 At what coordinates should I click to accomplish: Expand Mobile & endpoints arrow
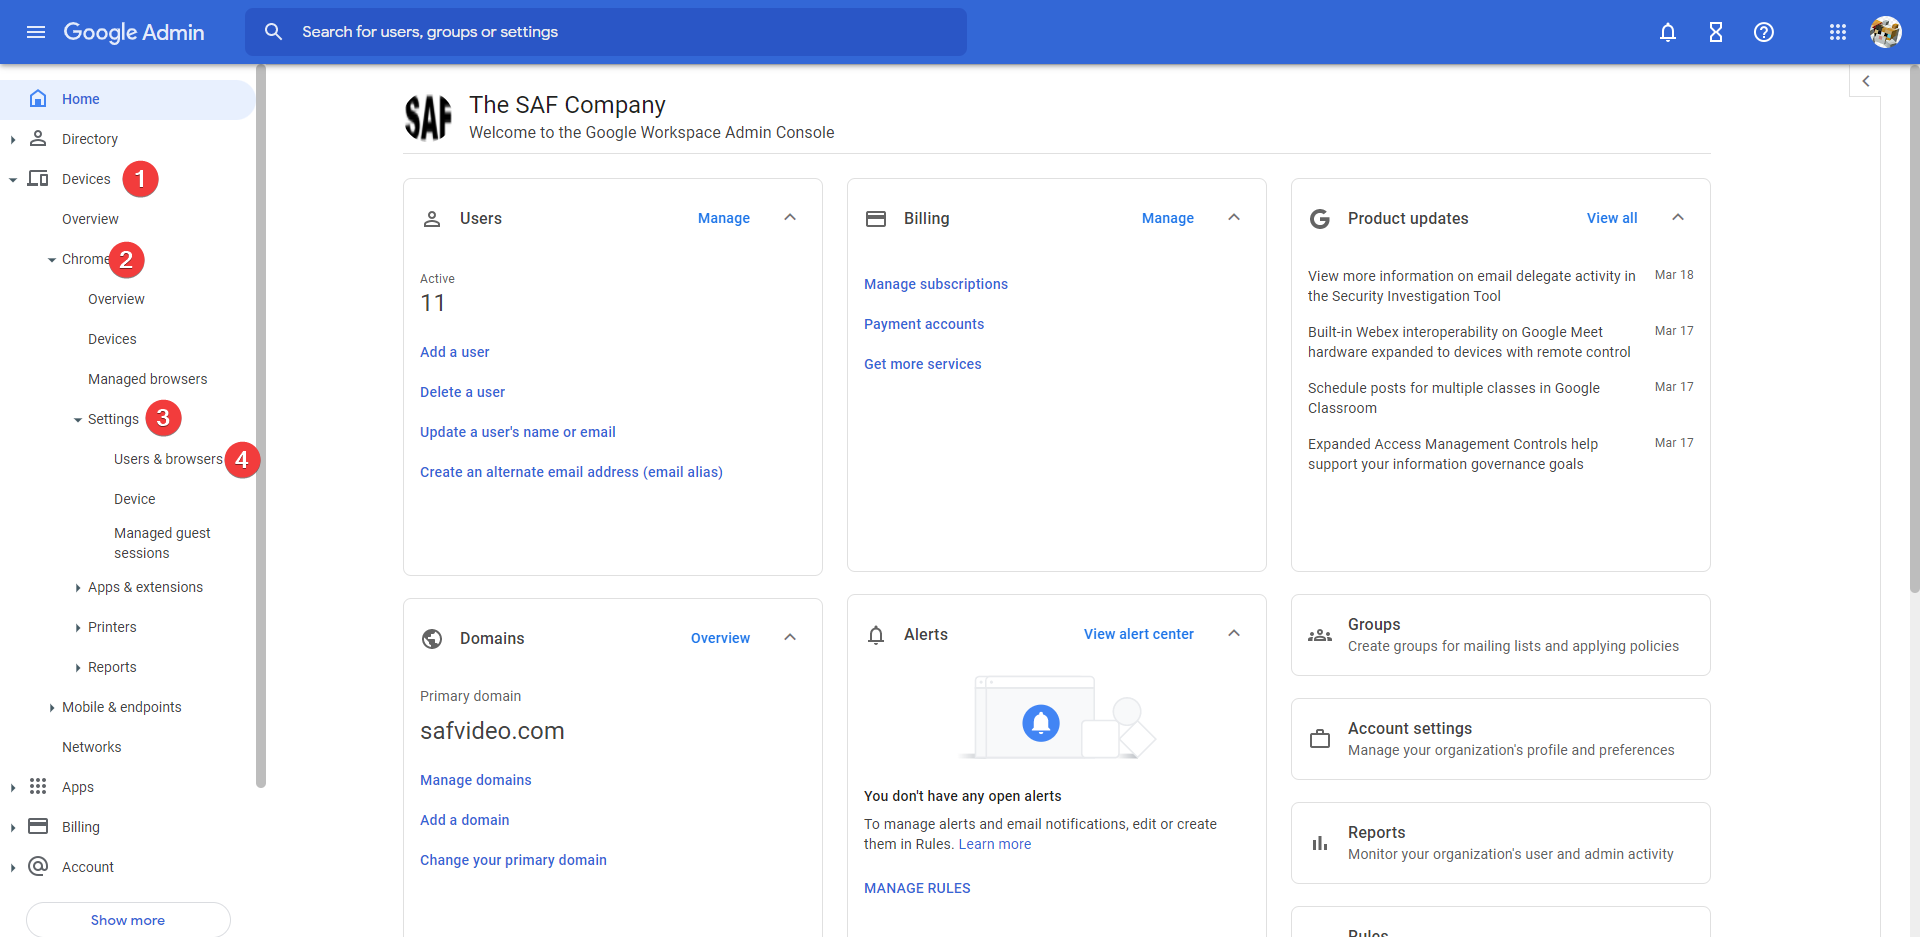pos(52,707)
